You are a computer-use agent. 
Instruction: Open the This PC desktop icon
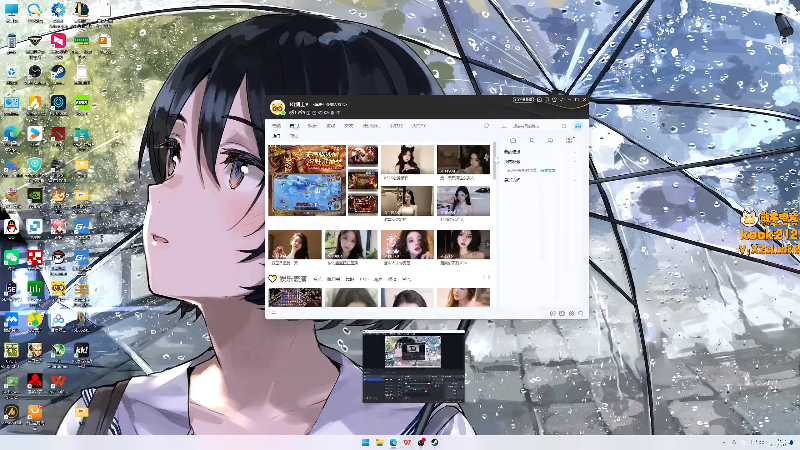tap(11, 10)
